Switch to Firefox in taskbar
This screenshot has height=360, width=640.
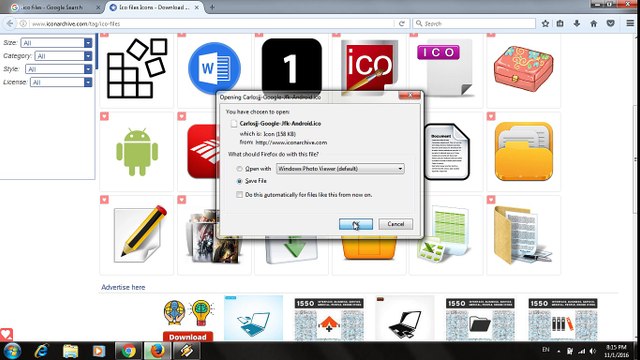(157, 351)
